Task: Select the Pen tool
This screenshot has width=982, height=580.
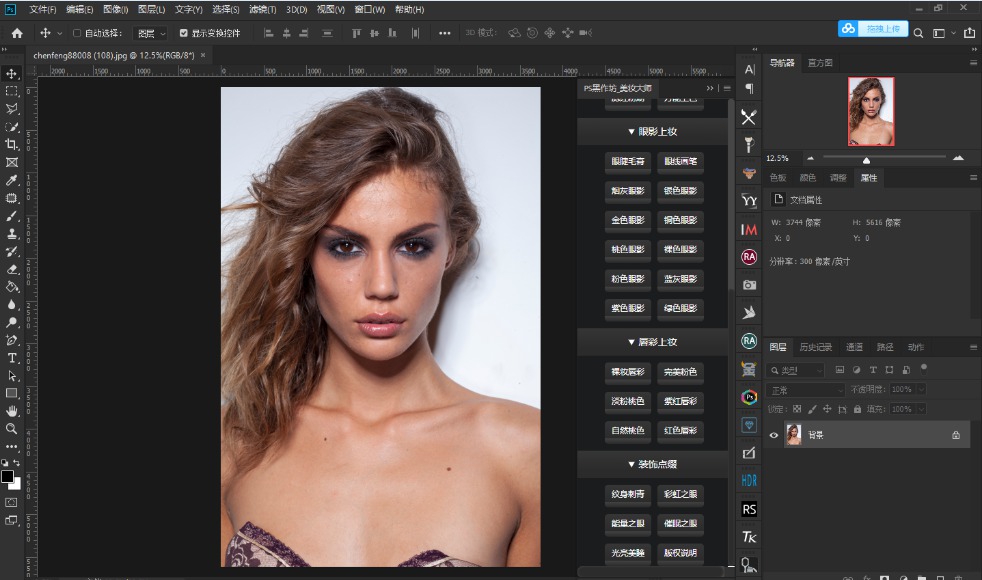Action: point(11,340)
